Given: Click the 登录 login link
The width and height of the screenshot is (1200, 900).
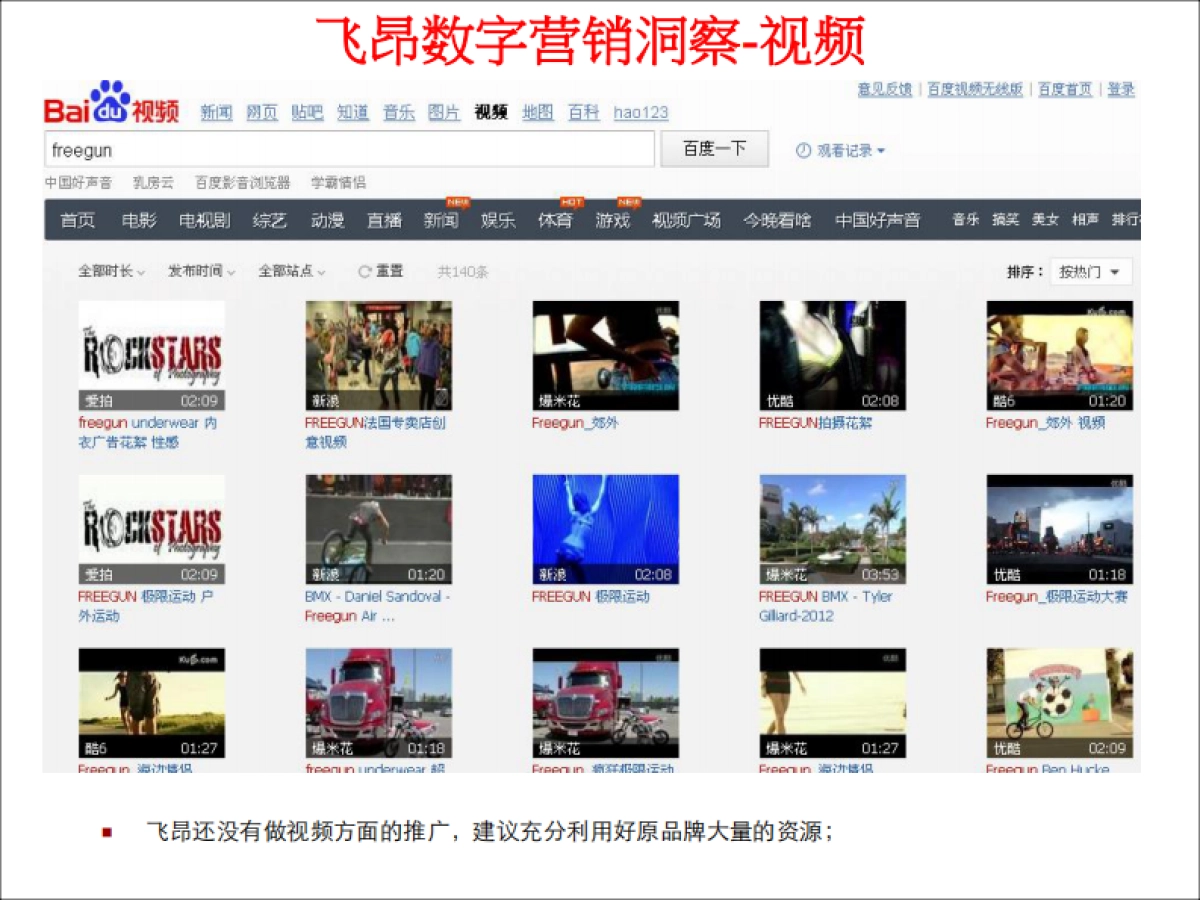Looking at the screenshot, I should [x=1121, y=89].
